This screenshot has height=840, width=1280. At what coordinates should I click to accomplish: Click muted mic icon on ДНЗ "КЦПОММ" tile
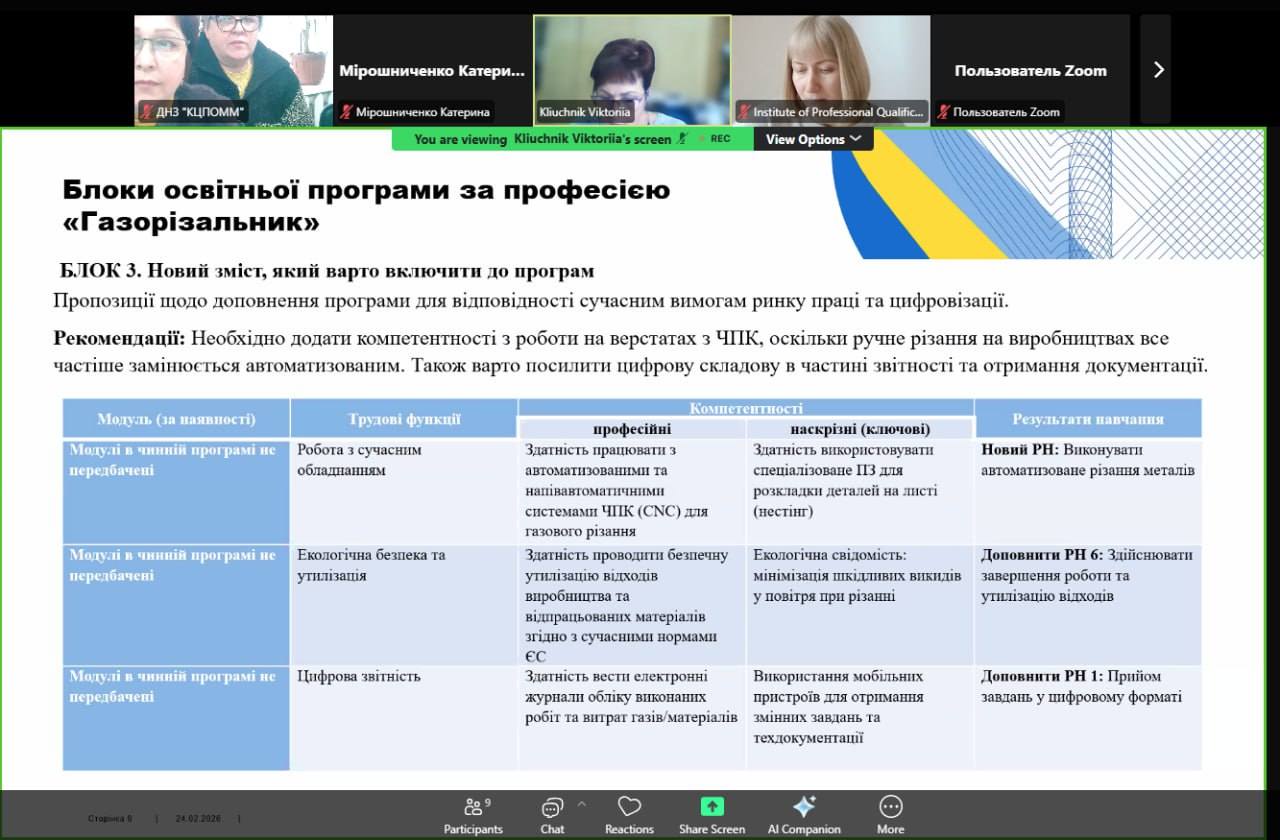point(146,112)
